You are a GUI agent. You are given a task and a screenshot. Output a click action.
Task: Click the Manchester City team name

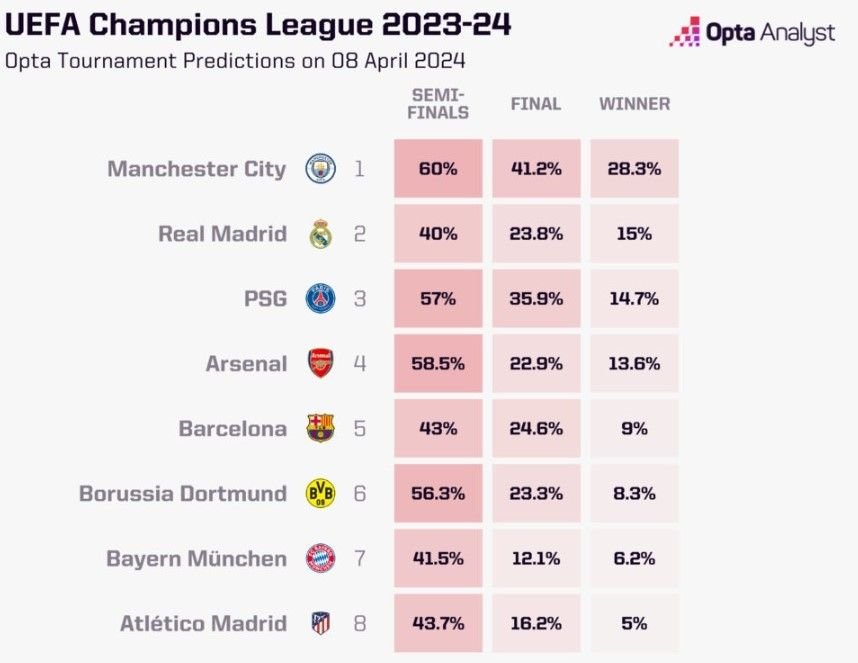[196, 169]
